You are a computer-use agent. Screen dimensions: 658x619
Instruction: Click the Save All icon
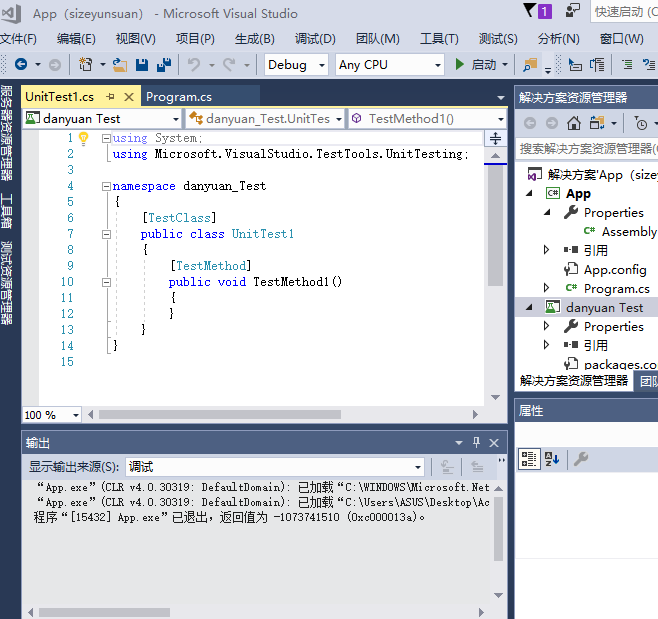[164, 65]
